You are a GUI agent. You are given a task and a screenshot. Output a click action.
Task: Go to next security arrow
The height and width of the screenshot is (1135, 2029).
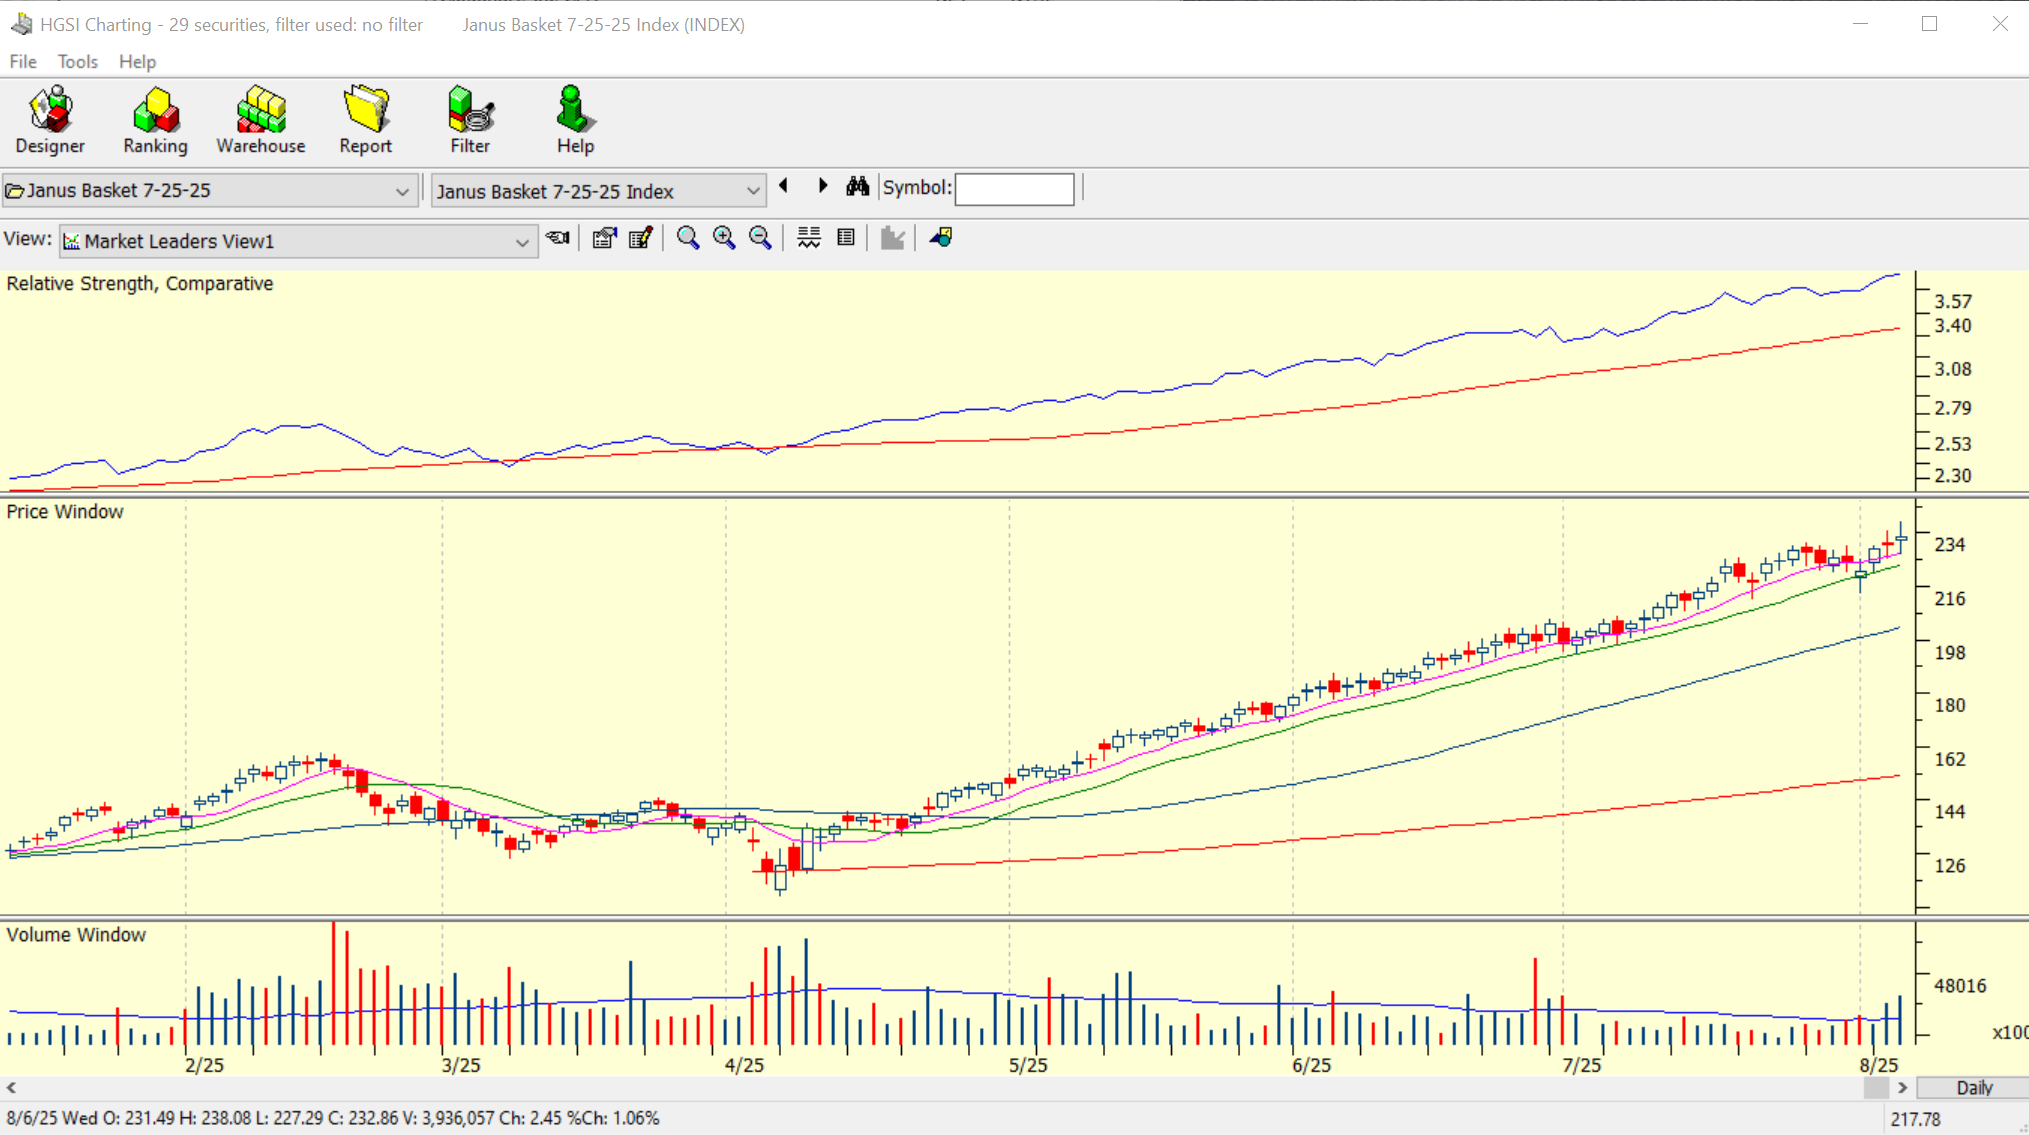coord(822,186)
